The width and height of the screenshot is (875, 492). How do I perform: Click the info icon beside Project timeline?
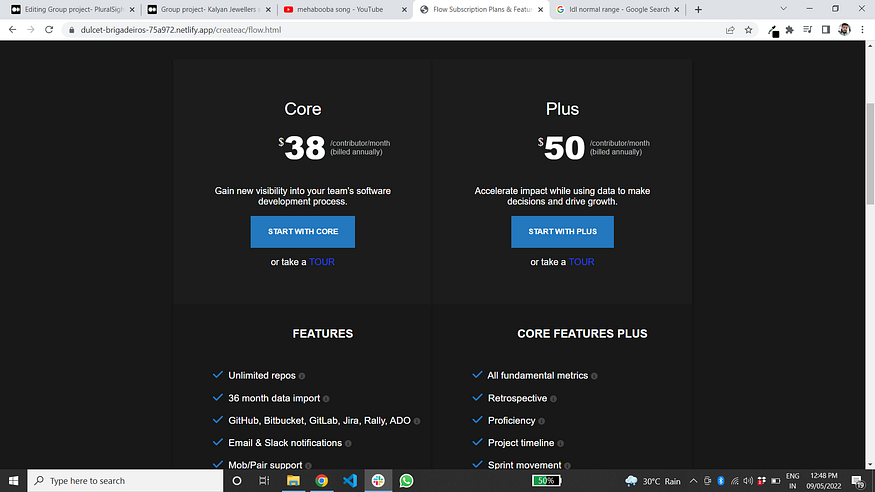561,443
